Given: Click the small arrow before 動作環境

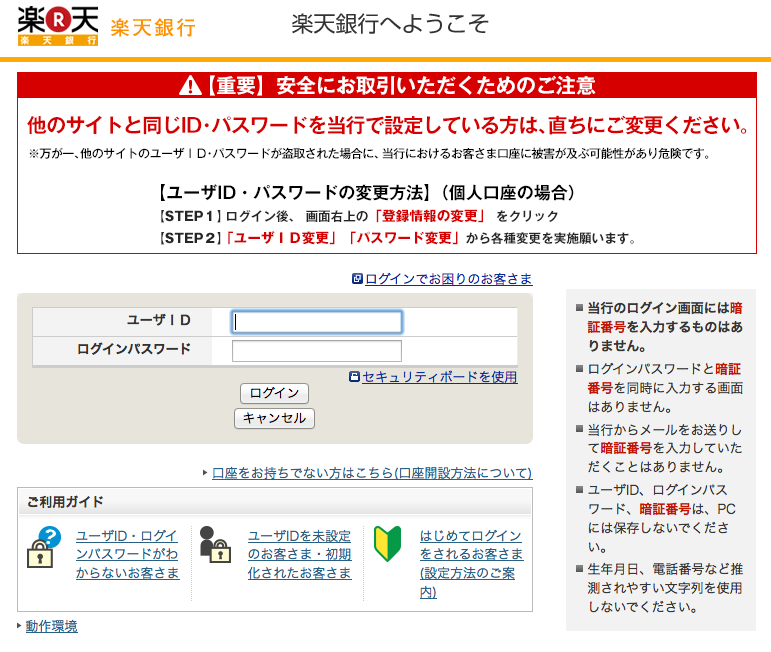Looking at the screenshot, I should pos(19,626).
